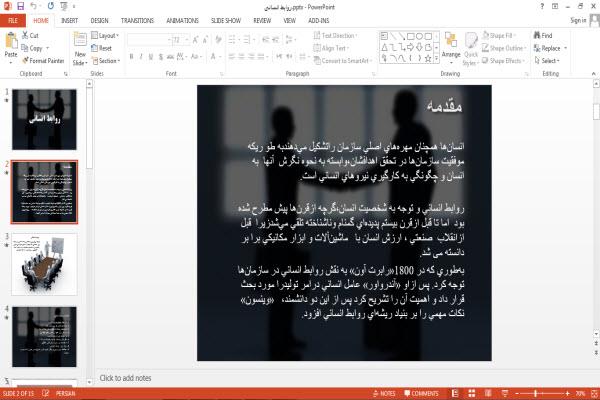The width and height of the screenshot is (600, 400).
Task: Toggle text Shadow formatting
Action: pos(161,57)
